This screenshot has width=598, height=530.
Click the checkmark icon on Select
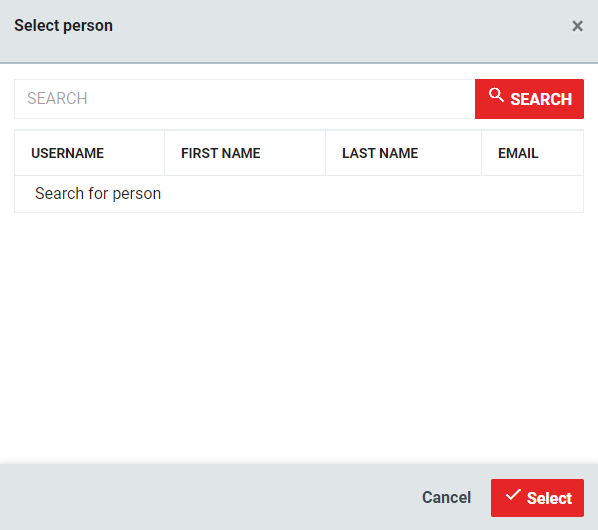pyautogui.click(x=513, y=495)
